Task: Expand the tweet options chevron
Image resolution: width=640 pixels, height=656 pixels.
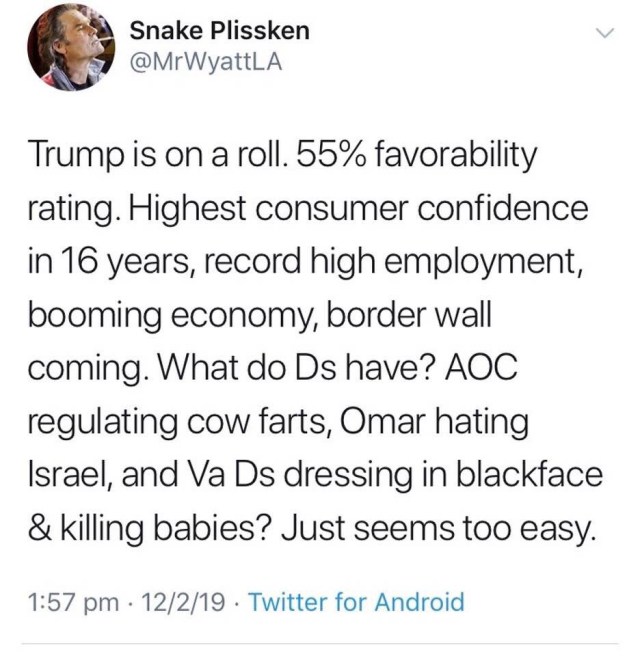Action: click(x=603, y=35)
